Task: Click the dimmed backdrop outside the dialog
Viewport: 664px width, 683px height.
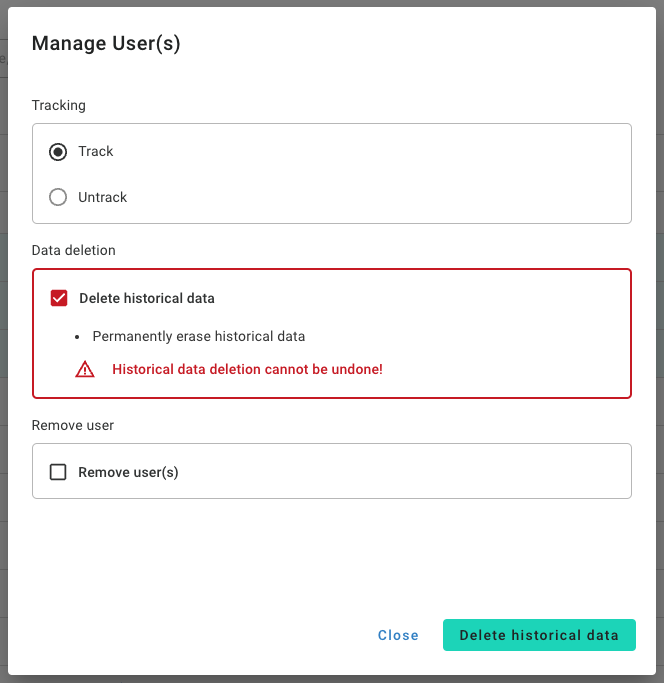Action: pyautogui.click(x=3, y=348)
